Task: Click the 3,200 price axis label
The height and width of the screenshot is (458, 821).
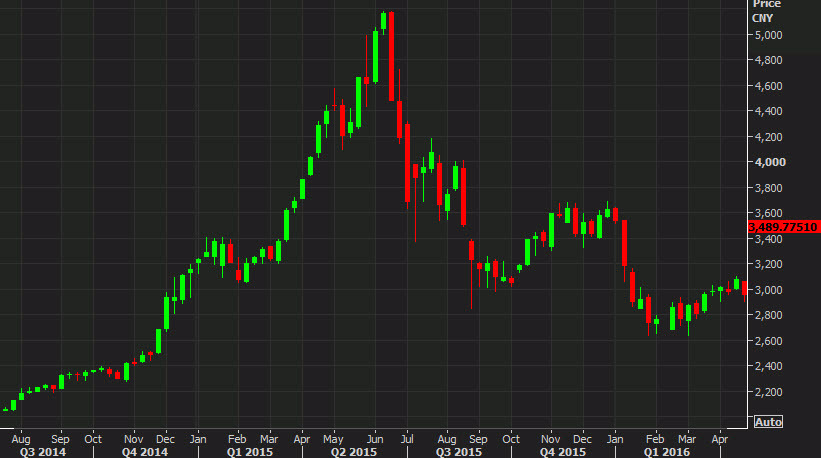Action: tap(768, 264)
